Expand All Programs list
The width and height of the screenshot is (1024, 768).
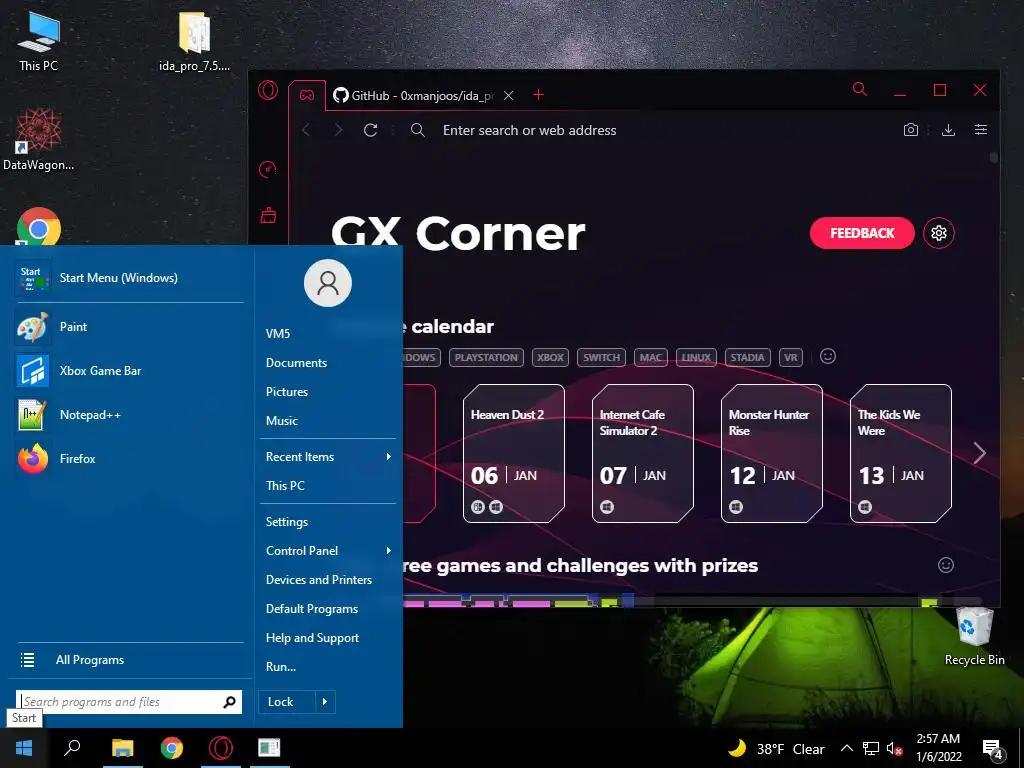(x=130, y=660)
